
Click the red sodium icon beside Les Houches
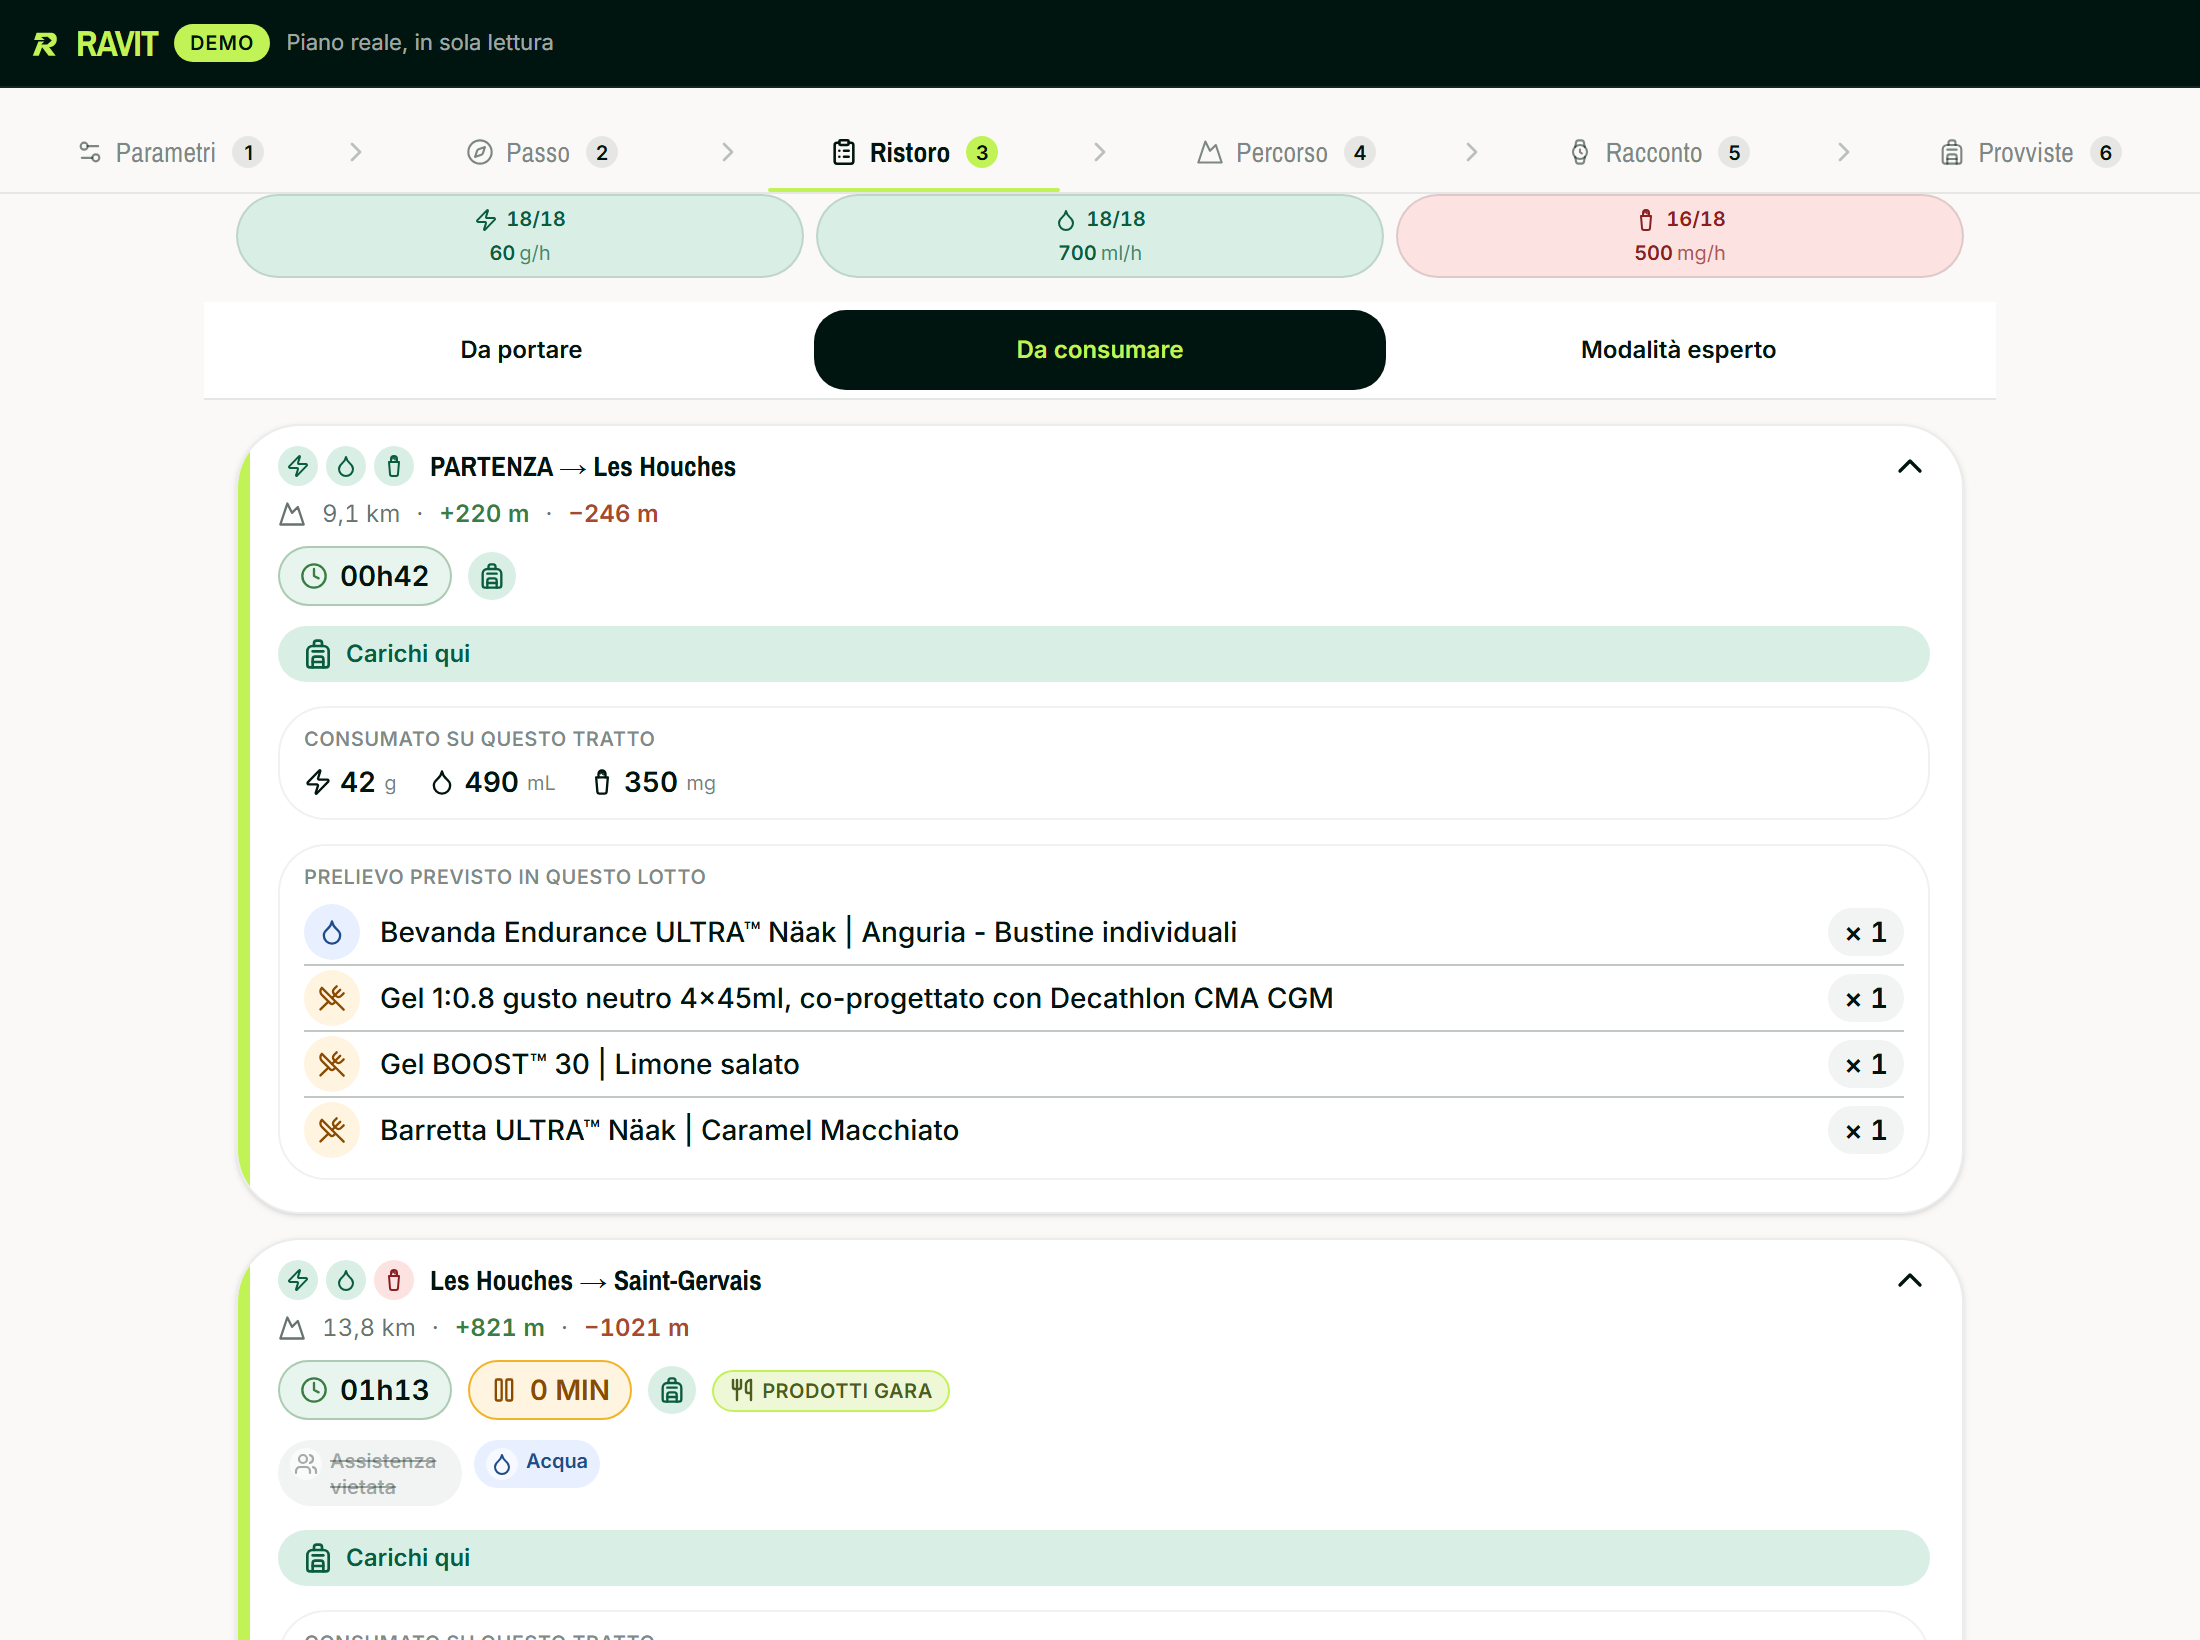click(394, 1280)
